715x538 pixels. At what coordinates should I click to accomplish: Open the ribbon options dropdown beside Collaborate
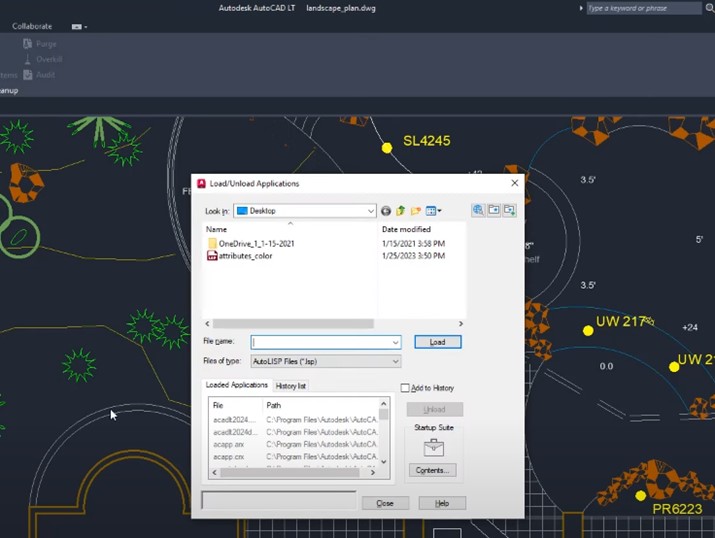79,27
